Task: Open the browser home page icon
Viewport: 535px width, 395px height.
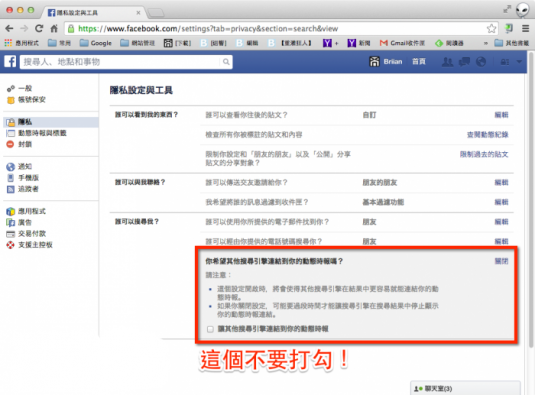Action: point(54,29)
